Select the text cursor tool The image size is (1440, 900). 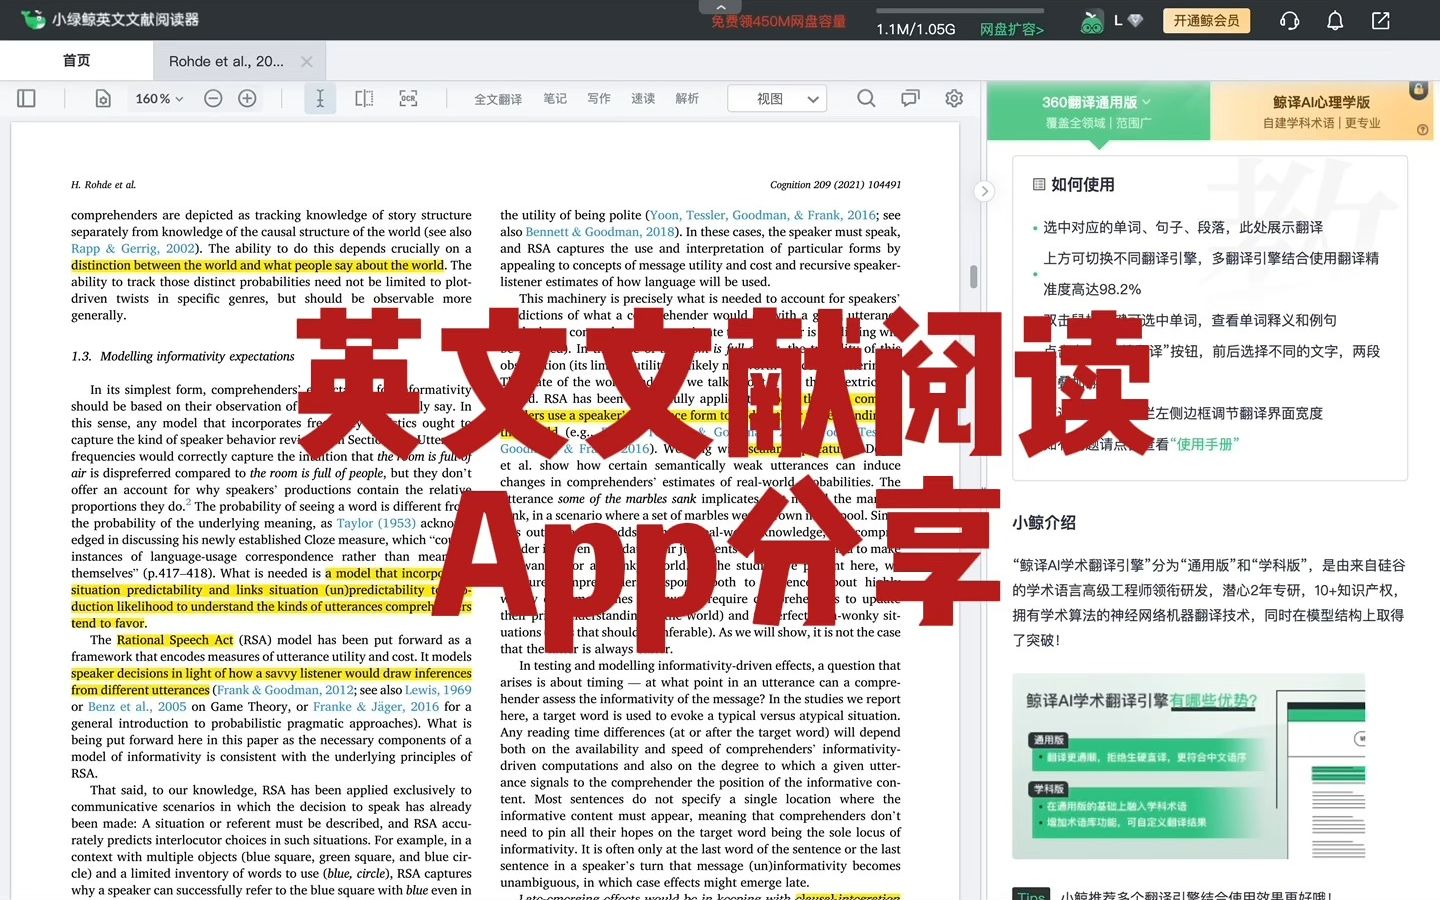(320, 98)
